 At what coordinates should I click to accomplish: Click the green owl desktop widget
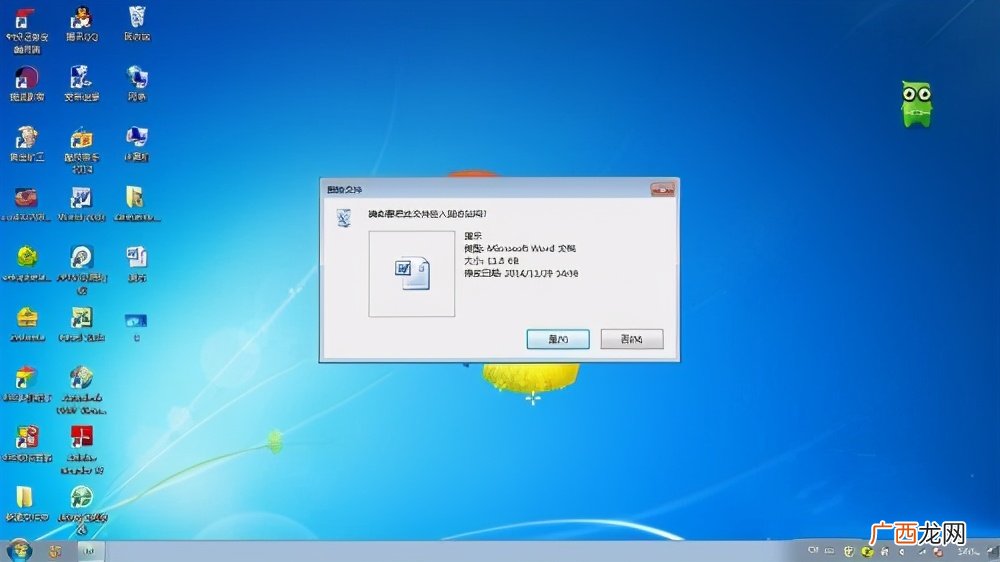coord(916,103)
